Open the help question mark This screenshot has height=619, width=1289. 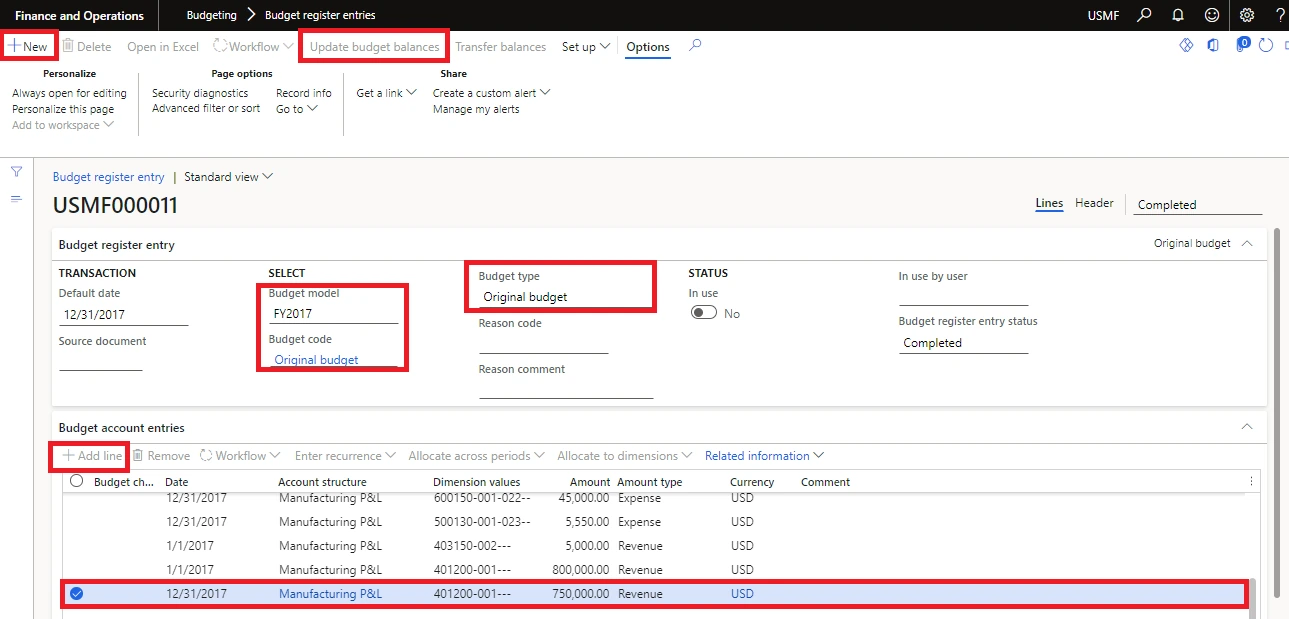(1280, 15)
